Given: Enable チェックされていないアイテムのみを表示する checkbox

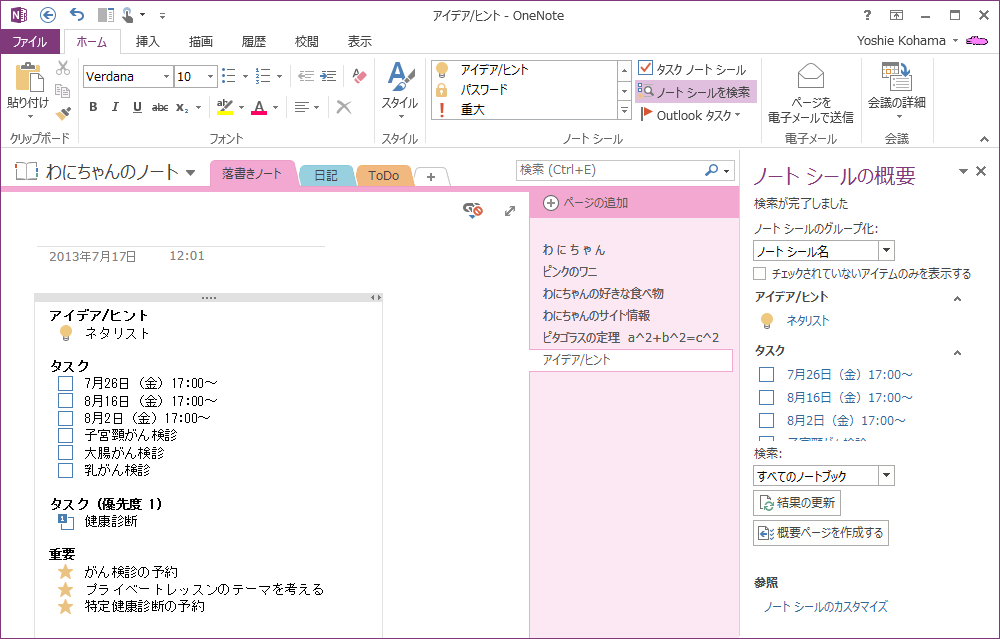Looking at the screenshot, I should click(x=760, y=274).
